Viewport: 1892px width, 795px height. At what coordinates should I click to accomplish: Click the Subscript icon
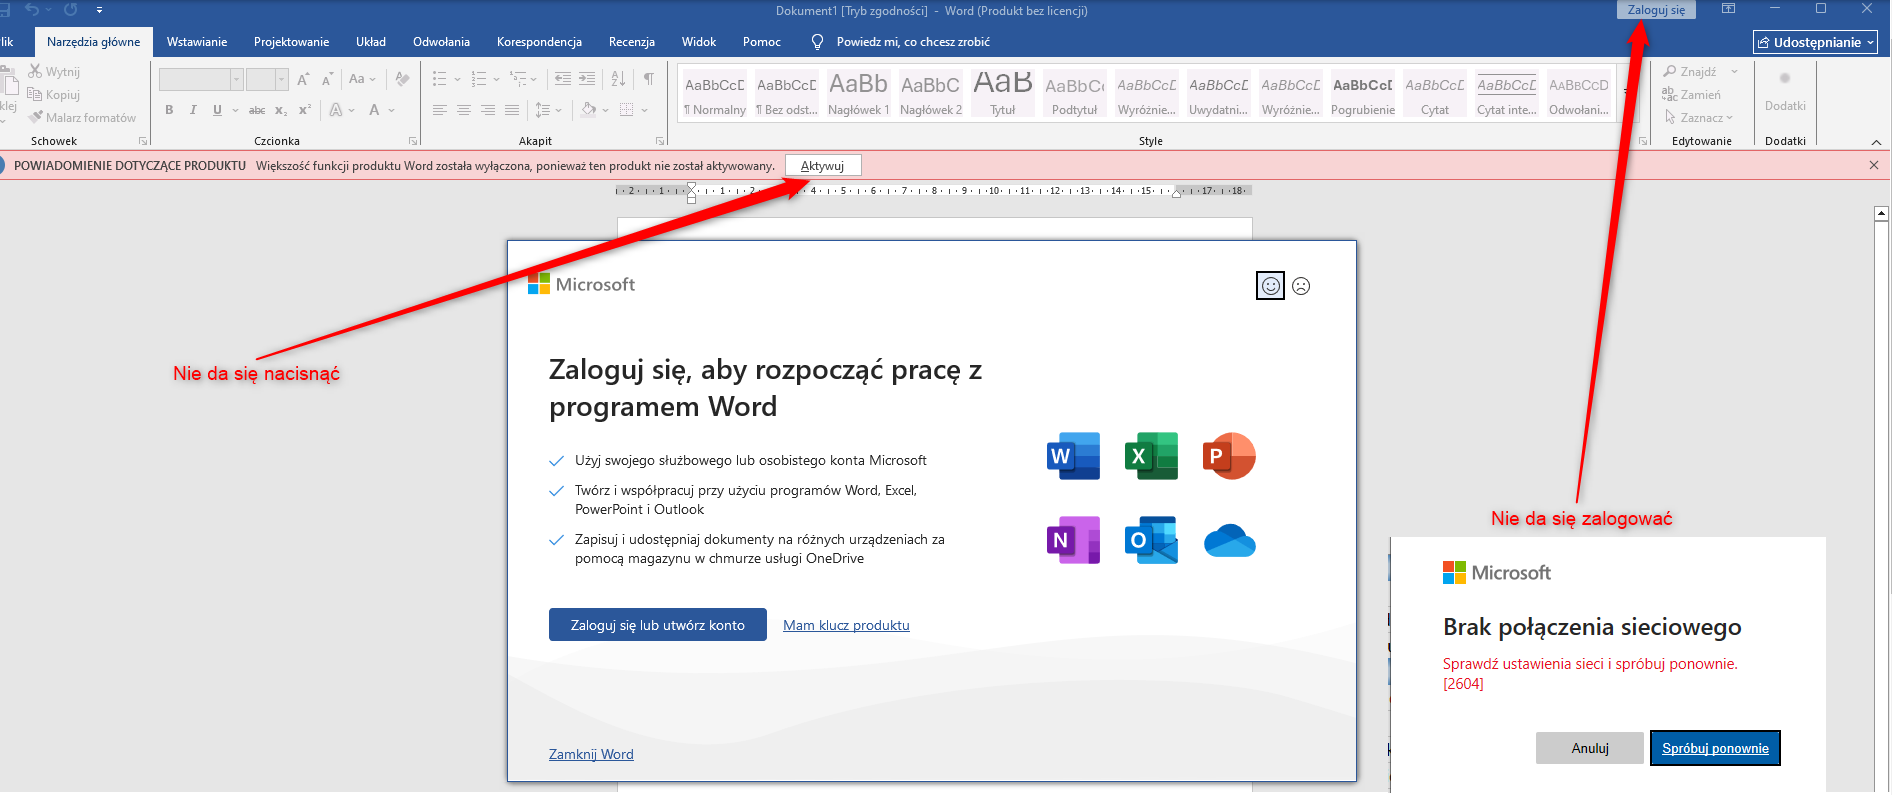pyautogui.click(x=281, y=110)
